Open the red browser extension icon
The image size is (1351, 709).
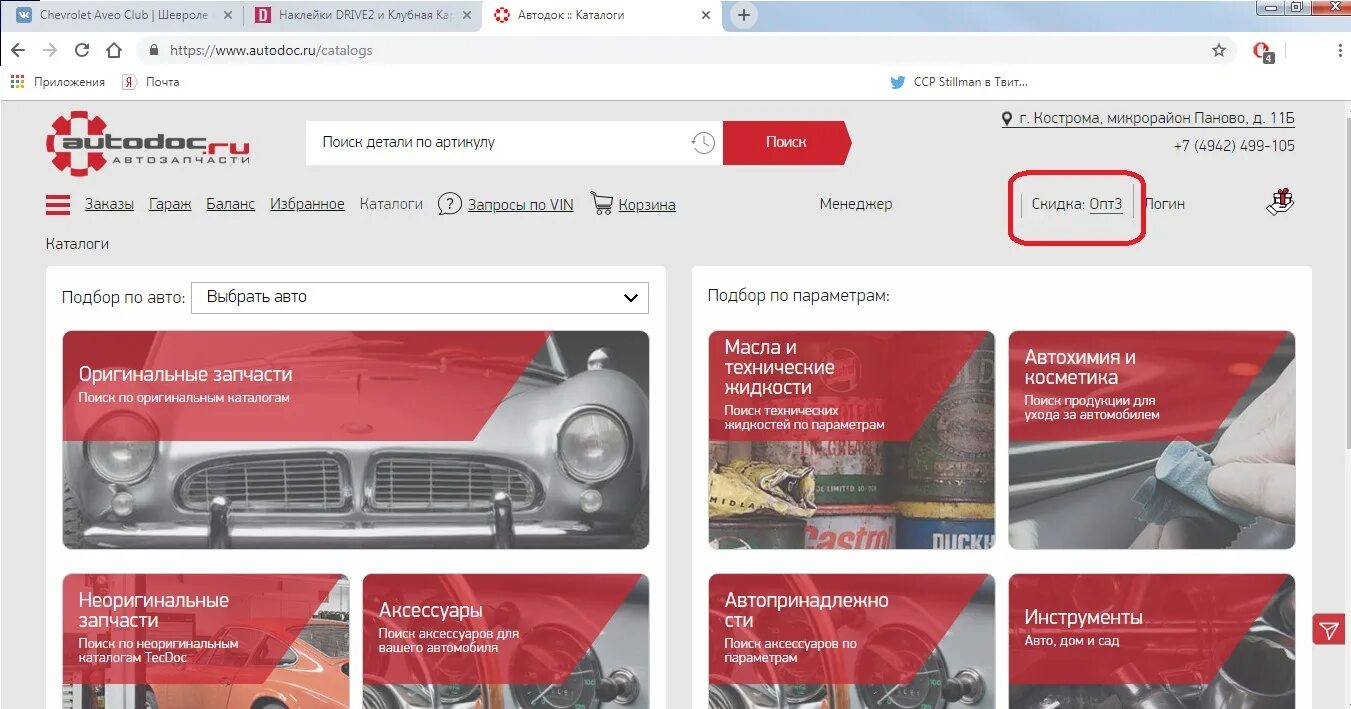pos(1262,51)
